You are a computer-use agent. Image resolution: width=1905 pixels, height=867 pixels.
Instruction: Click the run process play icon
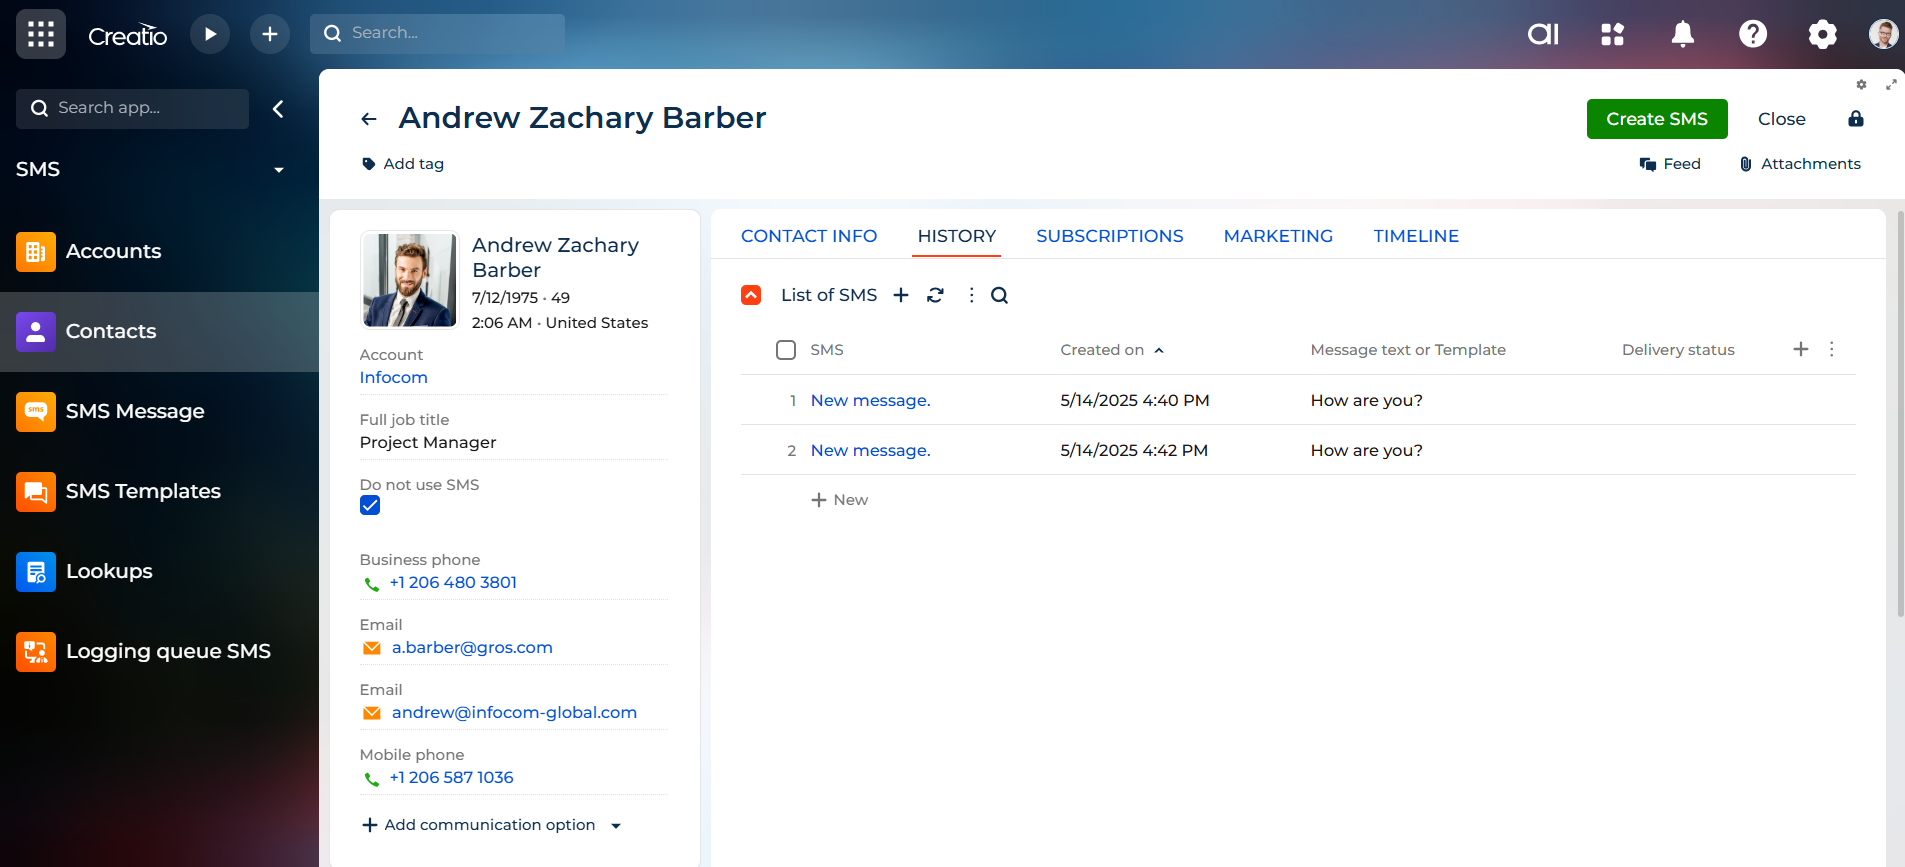point(210,34)
